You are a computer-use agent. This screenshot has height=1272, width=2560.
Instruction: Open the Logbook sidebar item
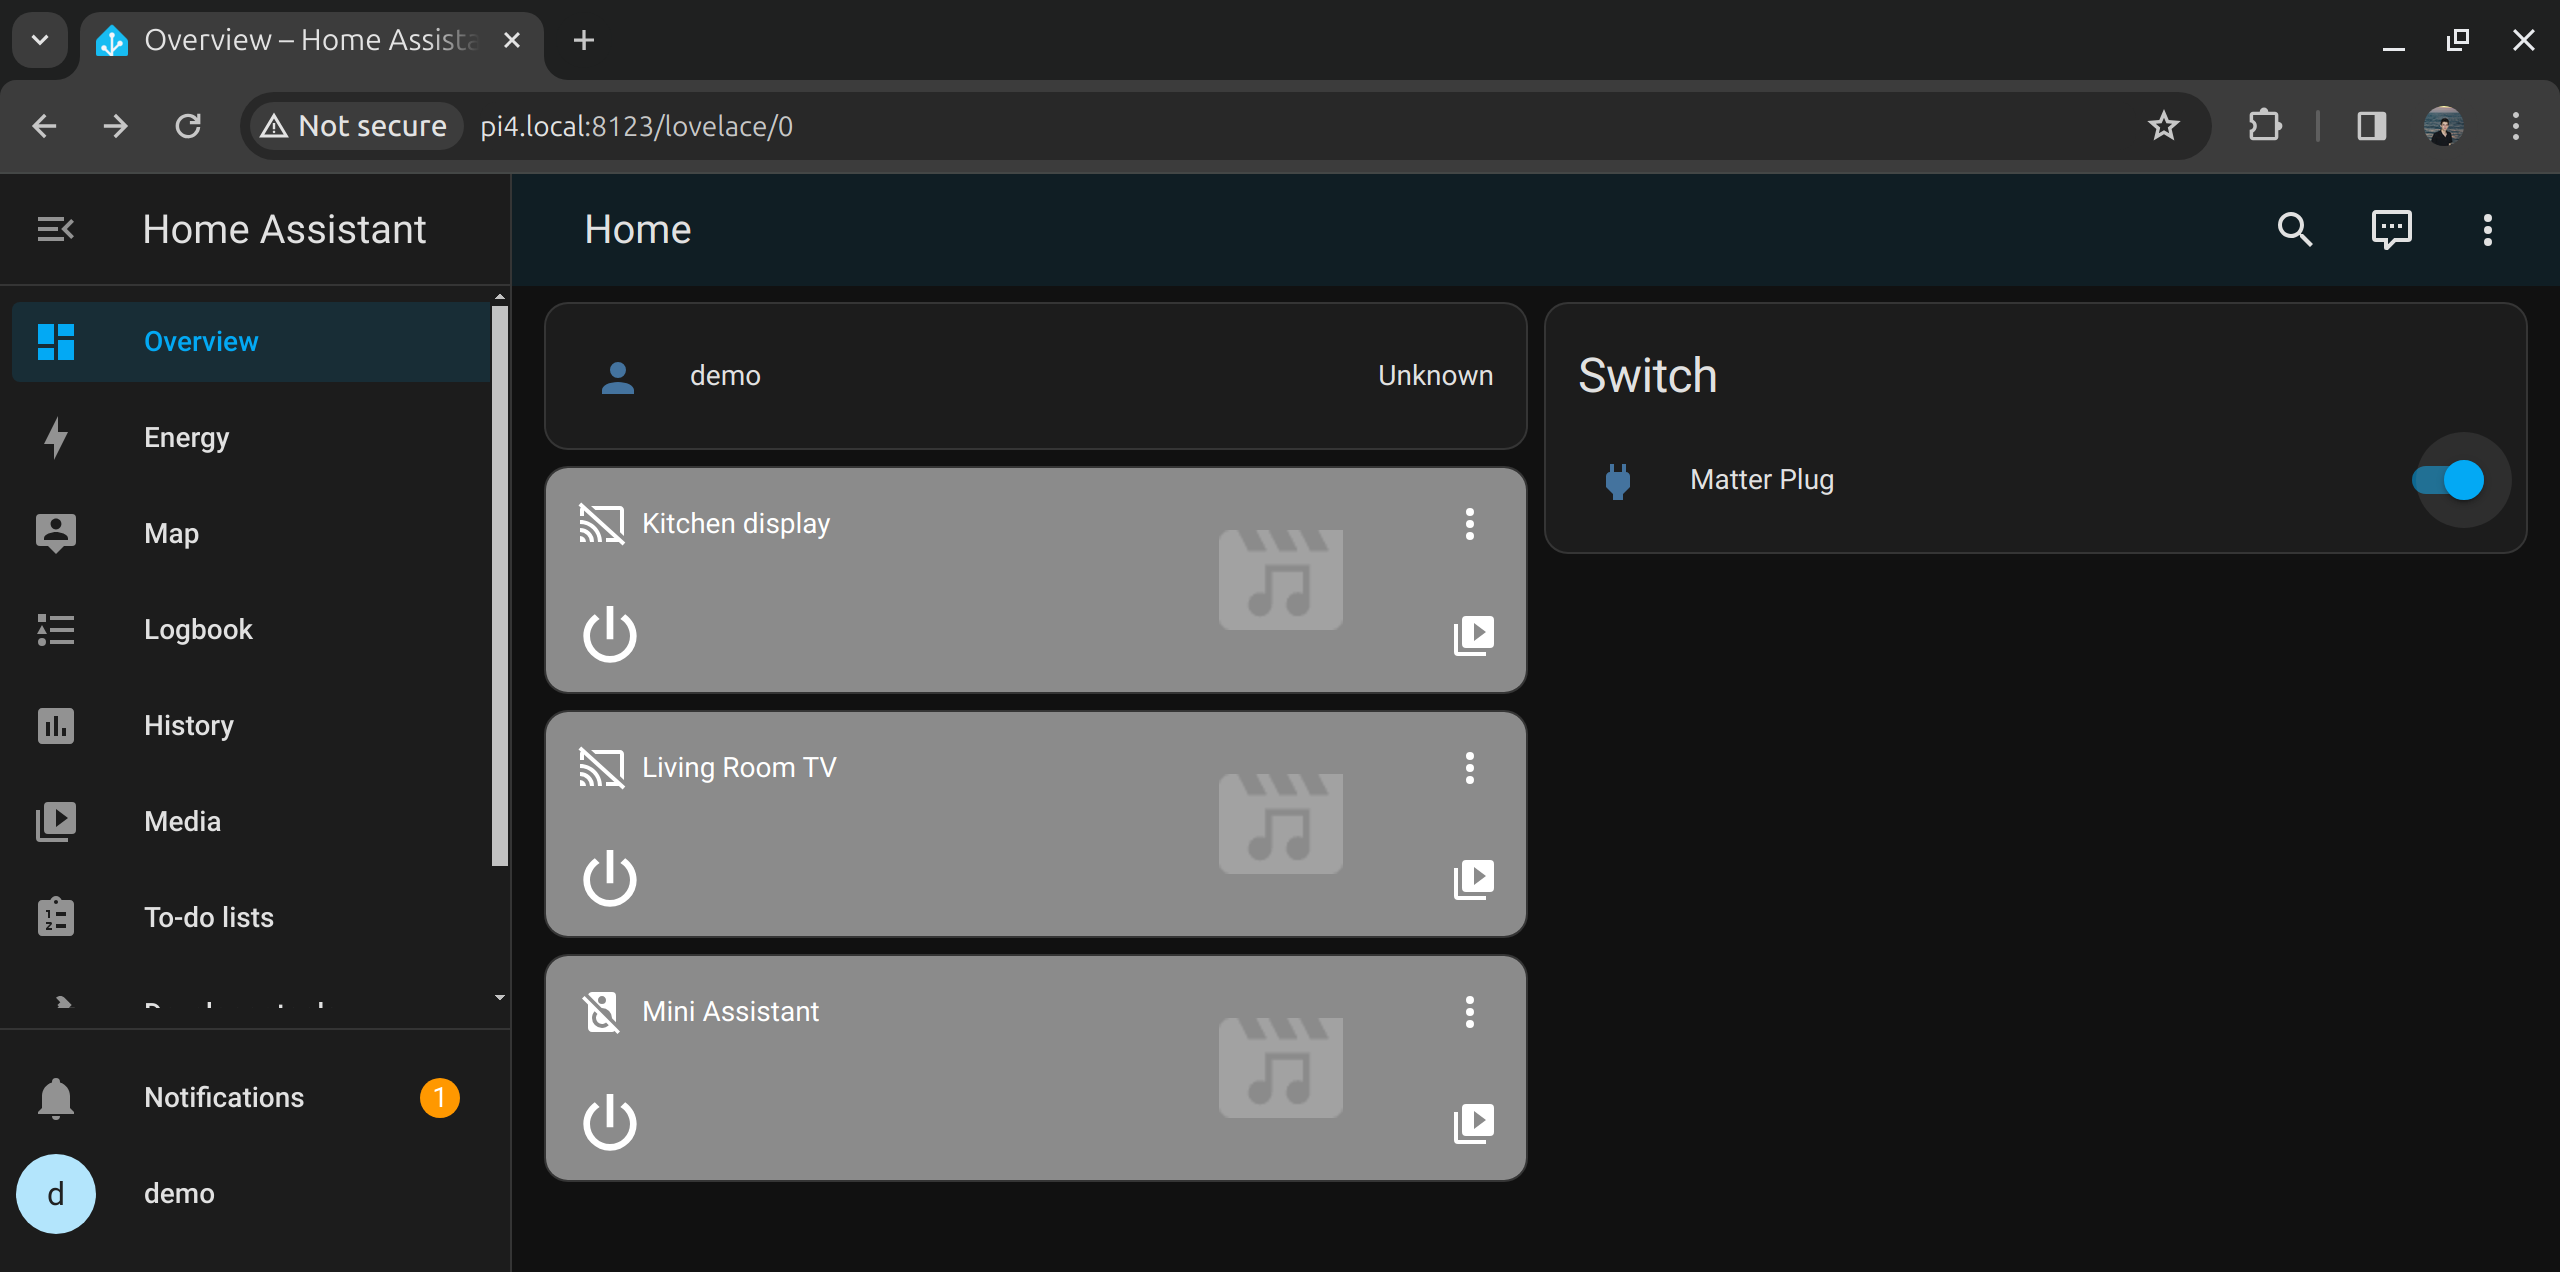point(198,630)
